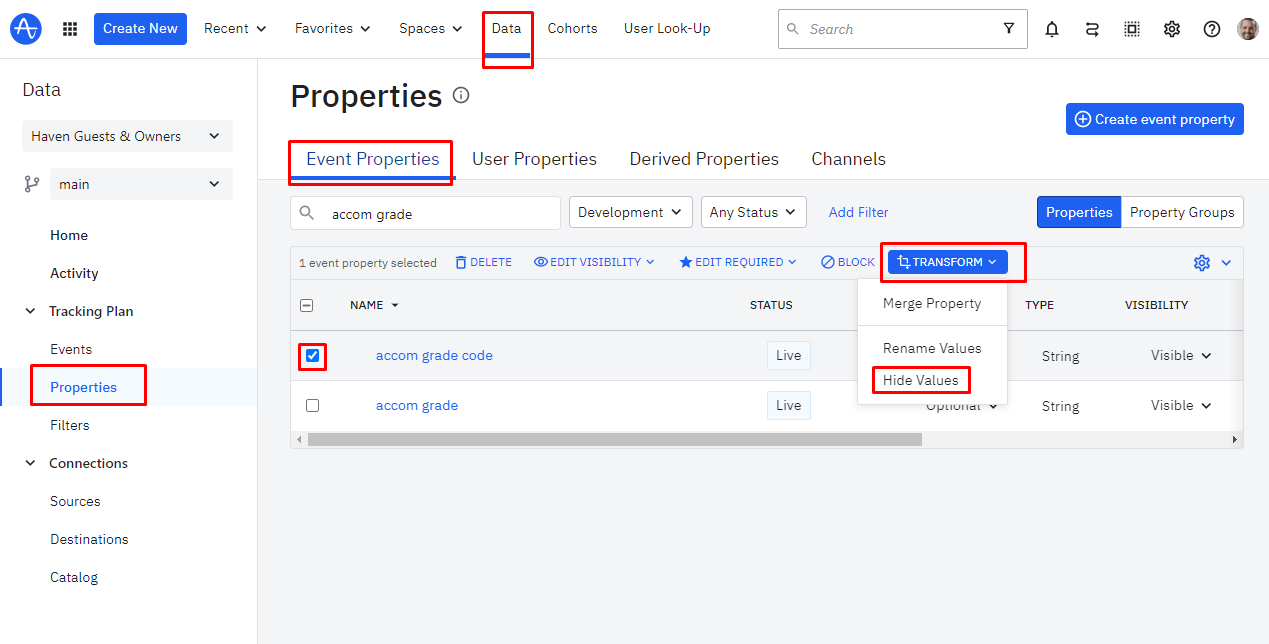
Task: Go to Home in sidebar
Action: 69,235
